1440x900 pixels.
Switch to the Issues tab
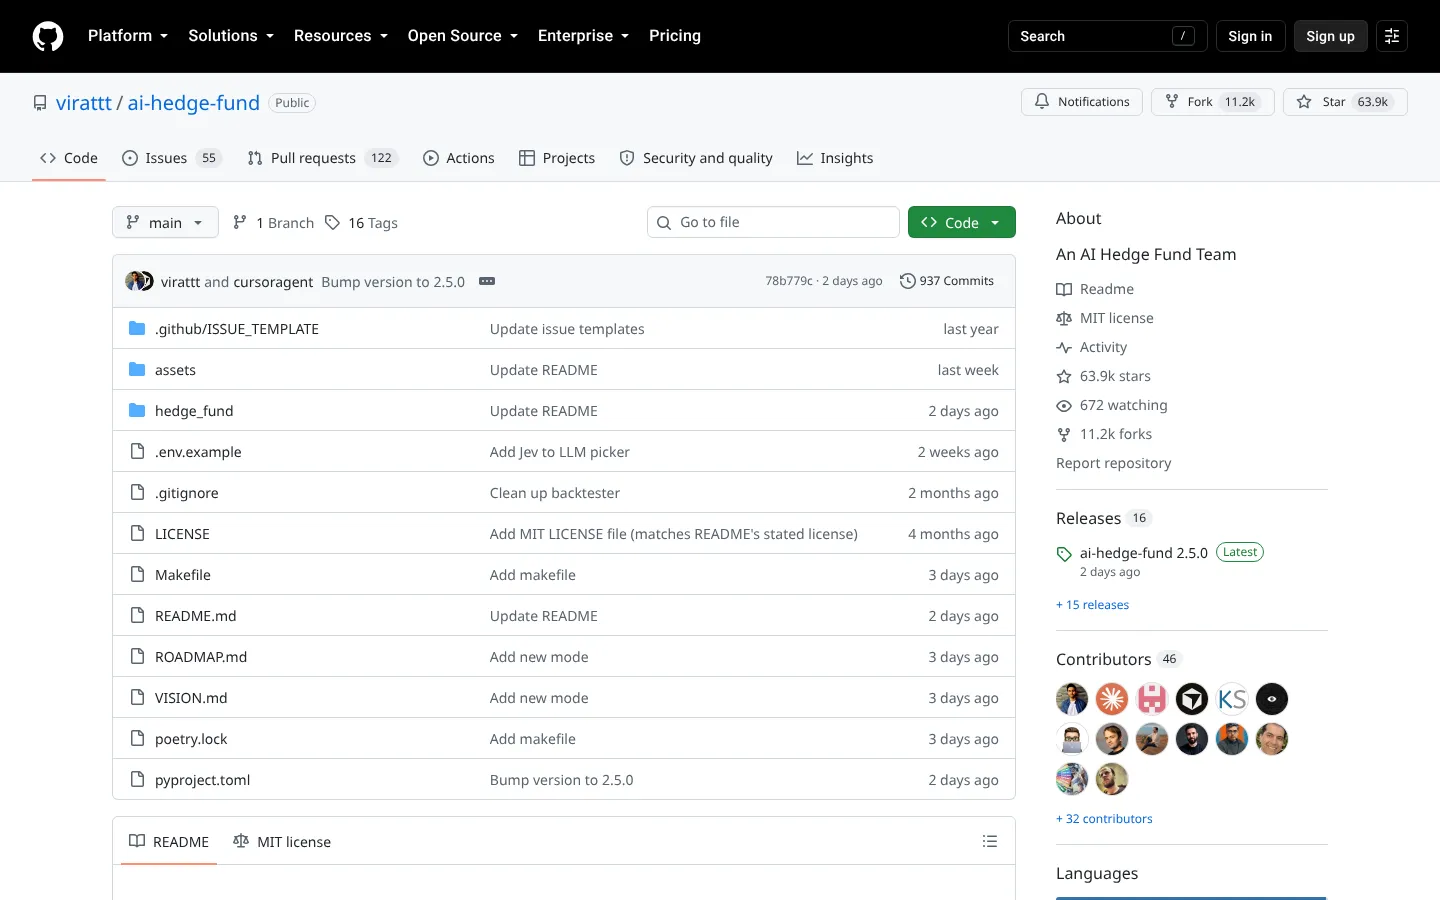tap(171, 158)
